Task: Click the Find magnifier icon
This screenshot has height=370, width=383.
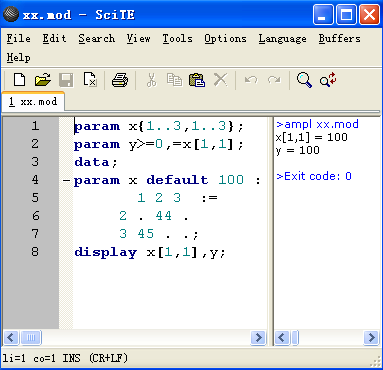Action: pyautogui.click(x=304, y=80)
